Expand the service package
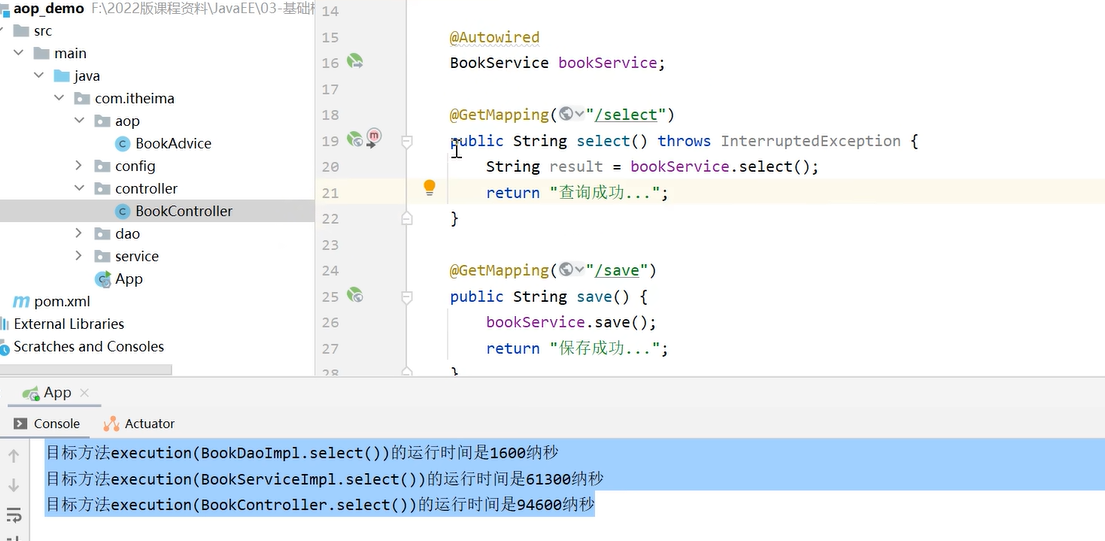The width and height of the screenshot is (1105, 541). 80,256
